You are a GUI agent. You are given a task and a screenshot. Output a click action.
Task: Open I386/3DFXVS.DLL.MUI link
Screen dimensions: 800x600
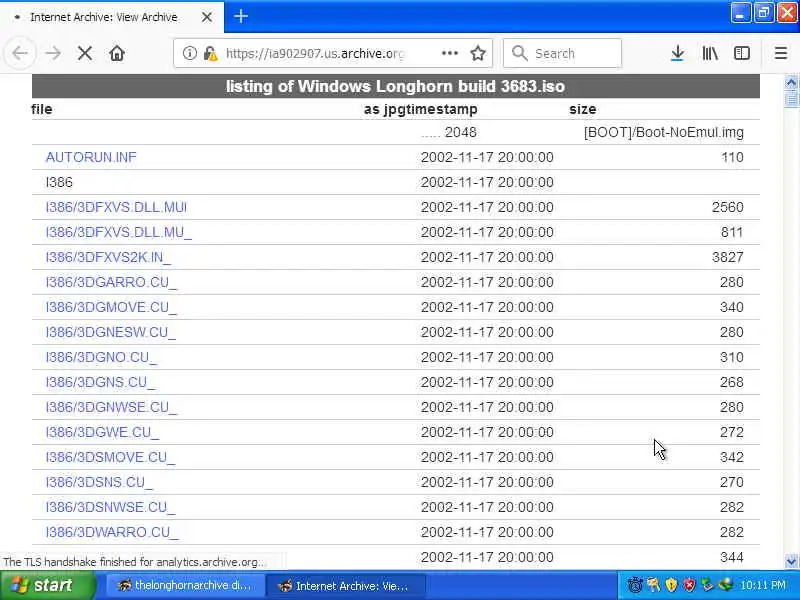[x=116, y=207]
